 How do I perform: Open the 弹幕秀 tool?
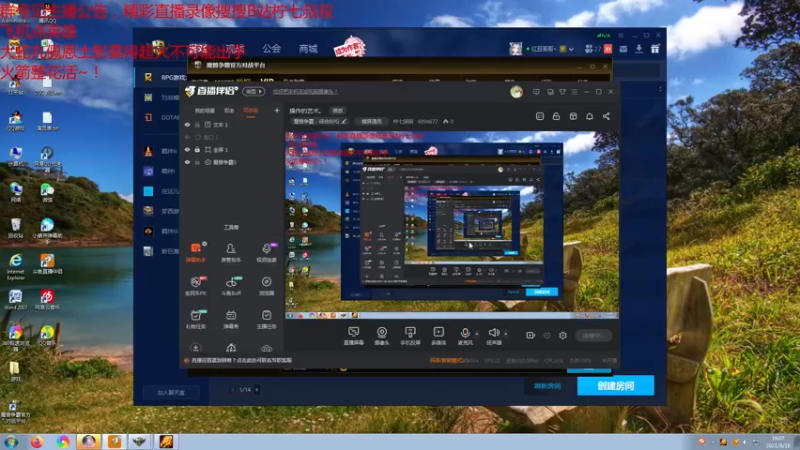pyautogui.click(x=231, y=319)
